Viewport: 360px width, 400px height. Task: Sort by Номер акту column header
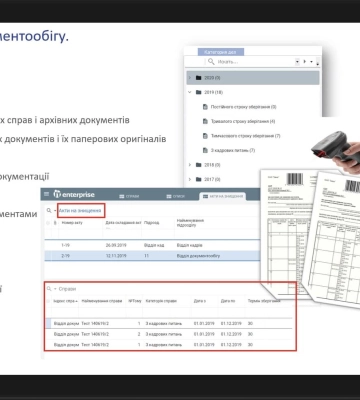(72, 223)
